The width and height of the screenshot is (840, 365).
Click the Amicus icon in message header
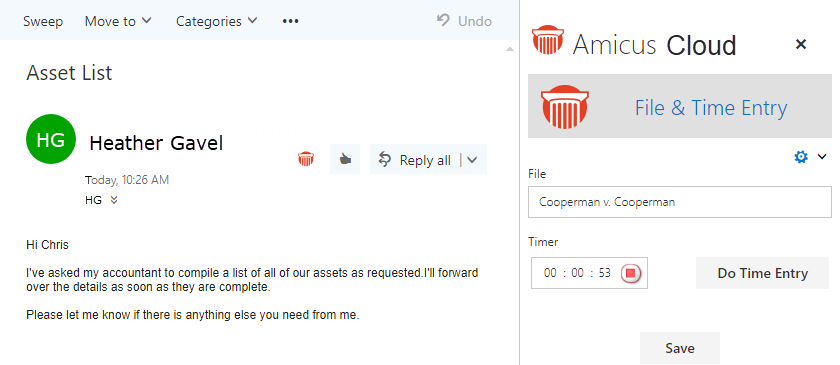(x=306, y=159)
